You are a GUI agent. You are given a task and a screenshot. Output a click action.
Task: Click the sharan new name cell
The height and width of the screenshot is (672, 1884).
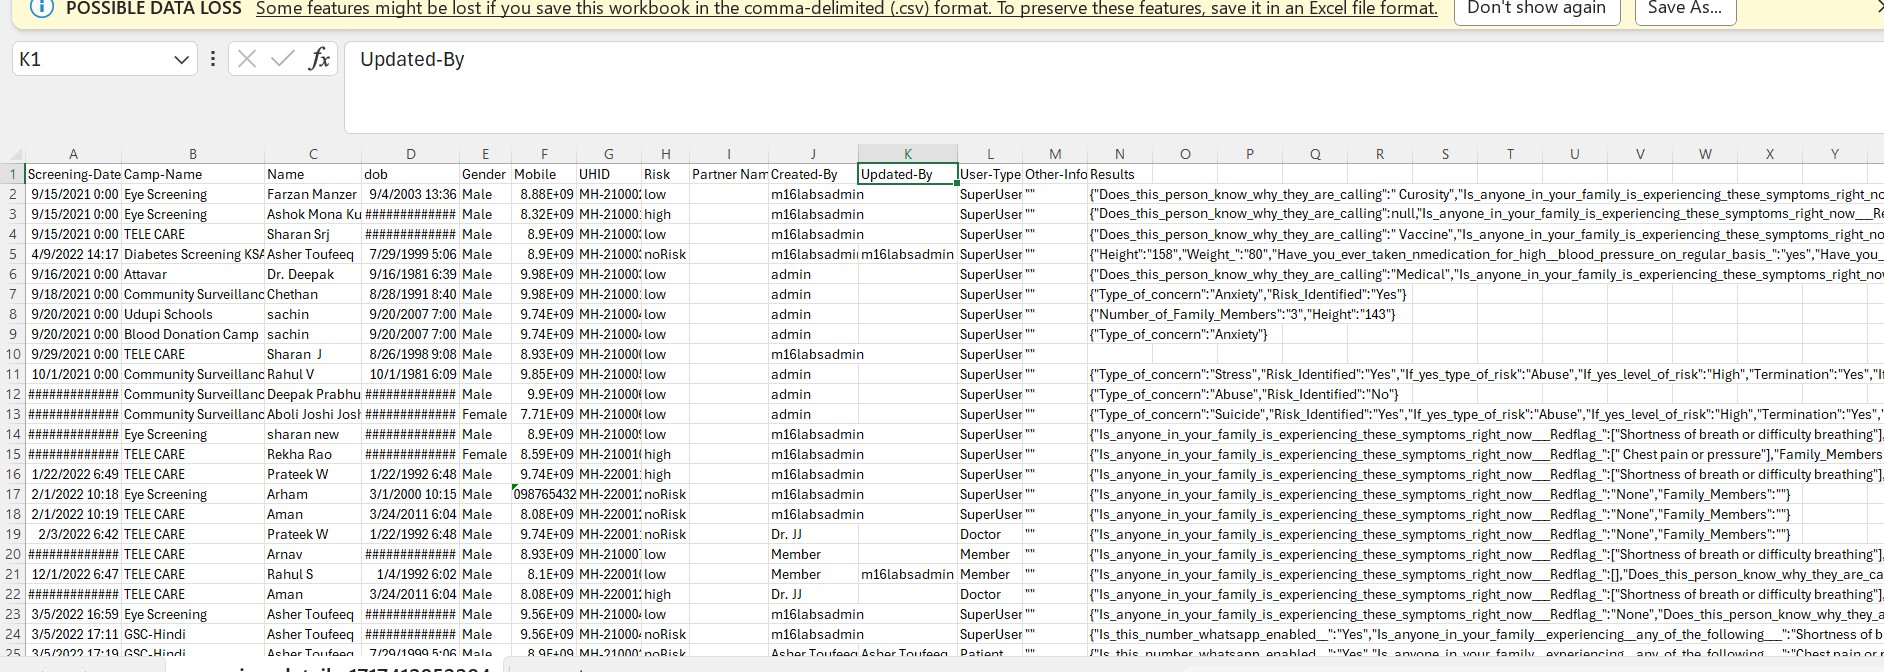pos(312,434)
